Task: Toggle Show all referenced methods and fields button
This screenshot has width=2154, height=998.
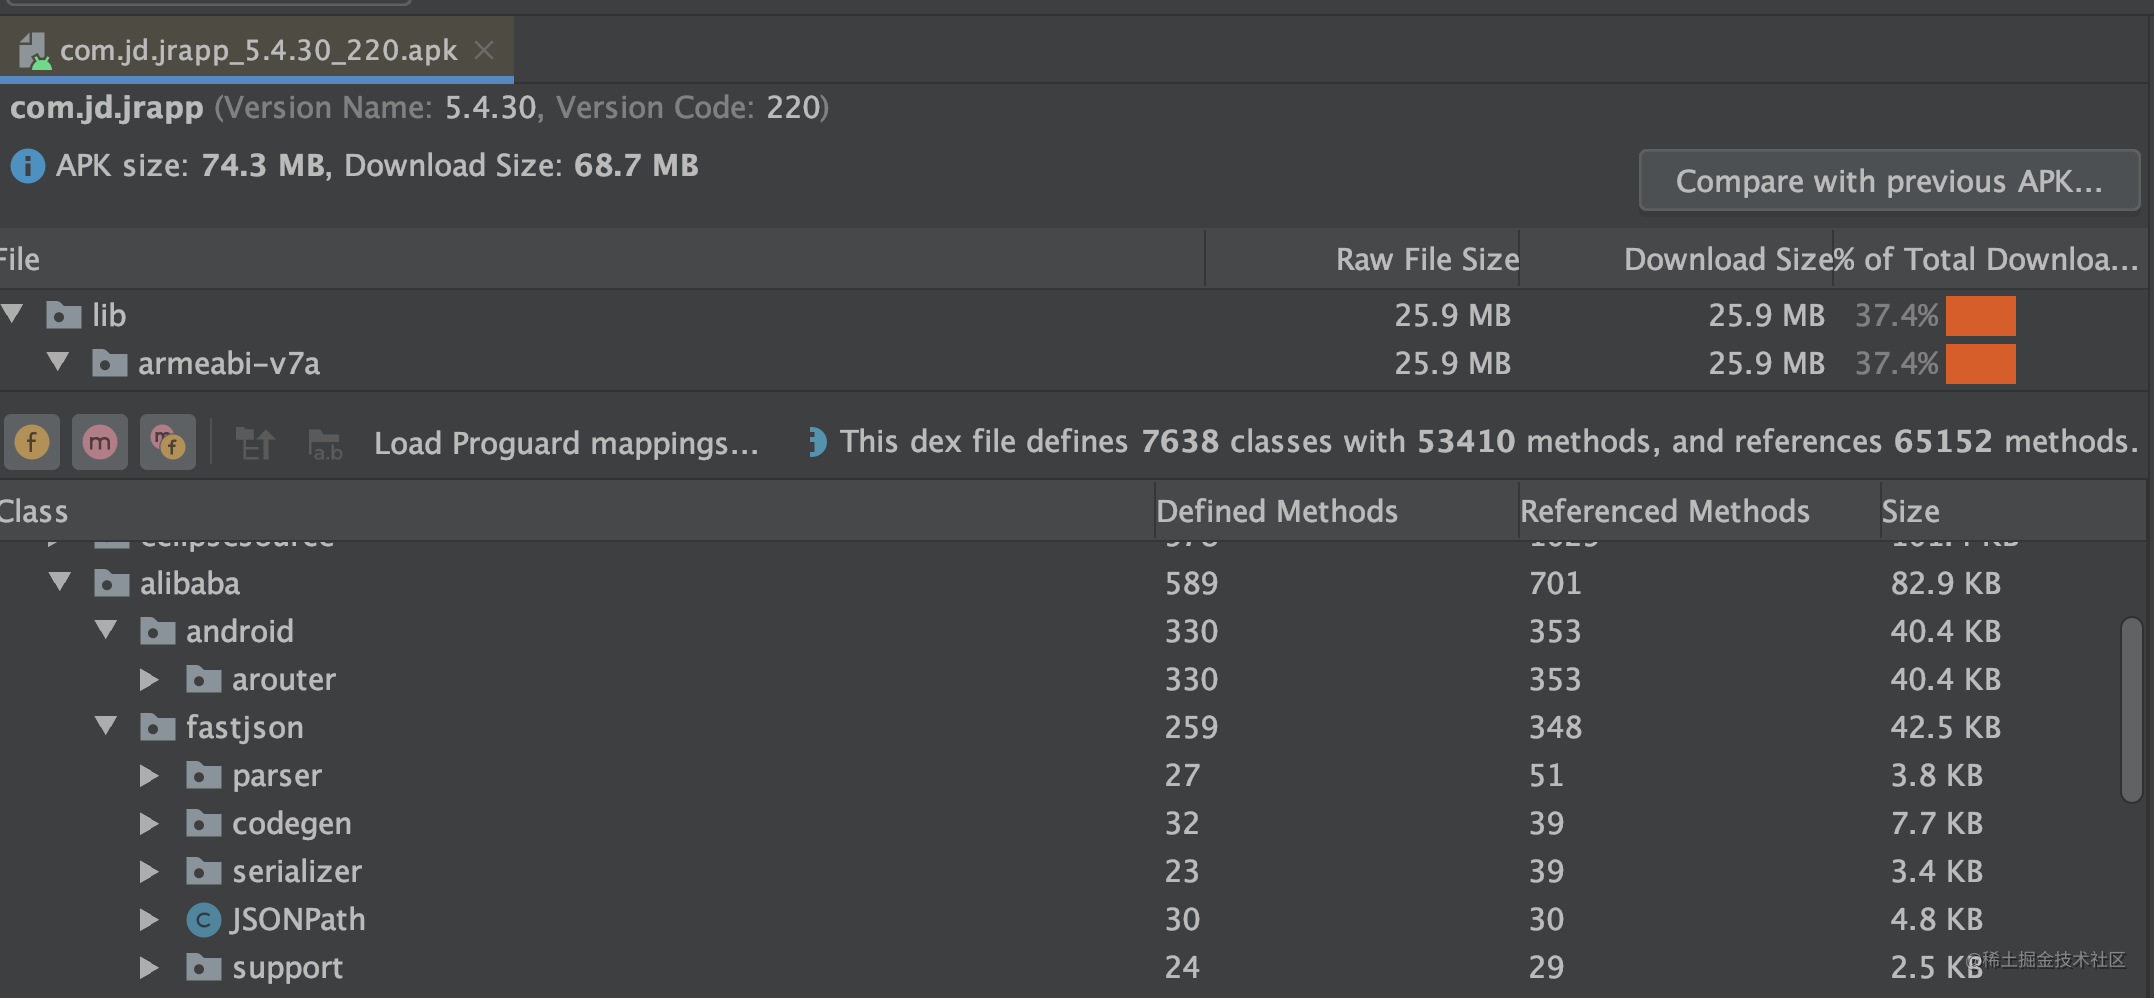Action: (168, 442)
